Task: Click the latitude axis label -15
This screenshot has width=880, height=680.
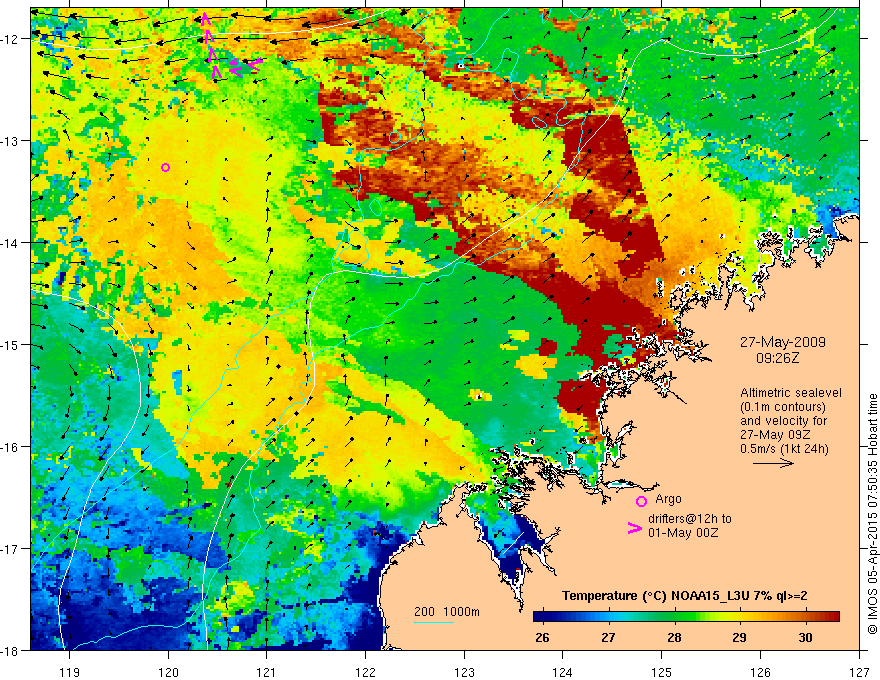Action: pos(10,345)
